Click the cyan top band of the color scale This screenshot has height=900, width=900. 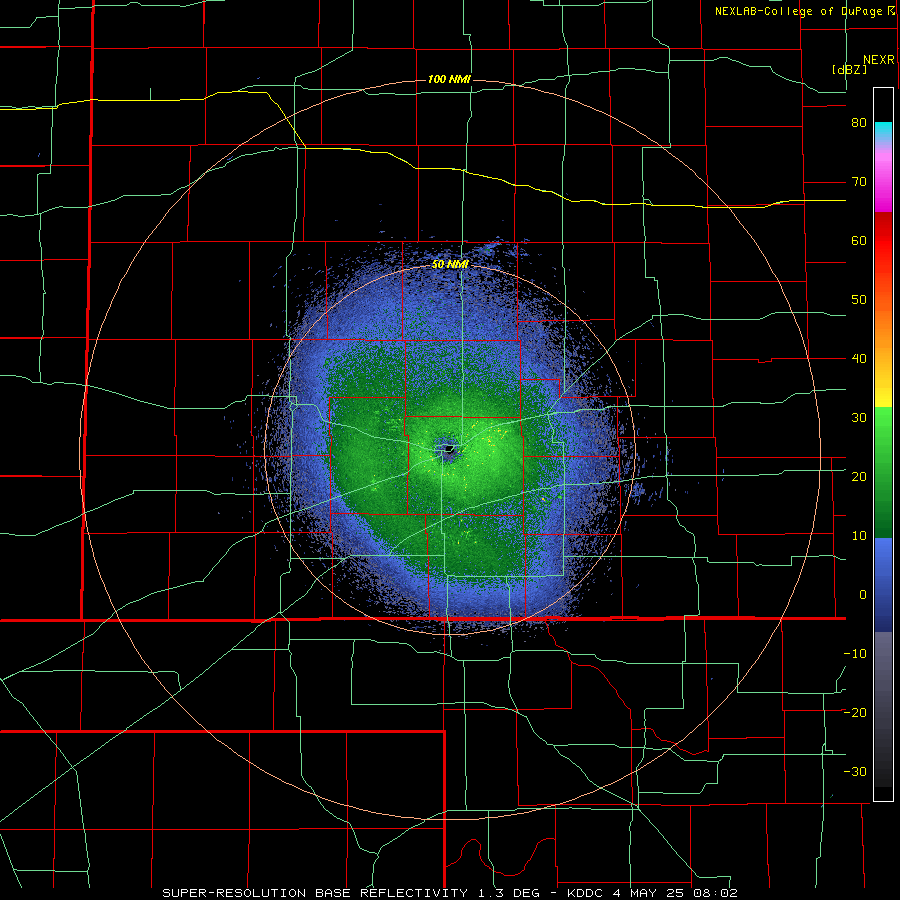883,132
